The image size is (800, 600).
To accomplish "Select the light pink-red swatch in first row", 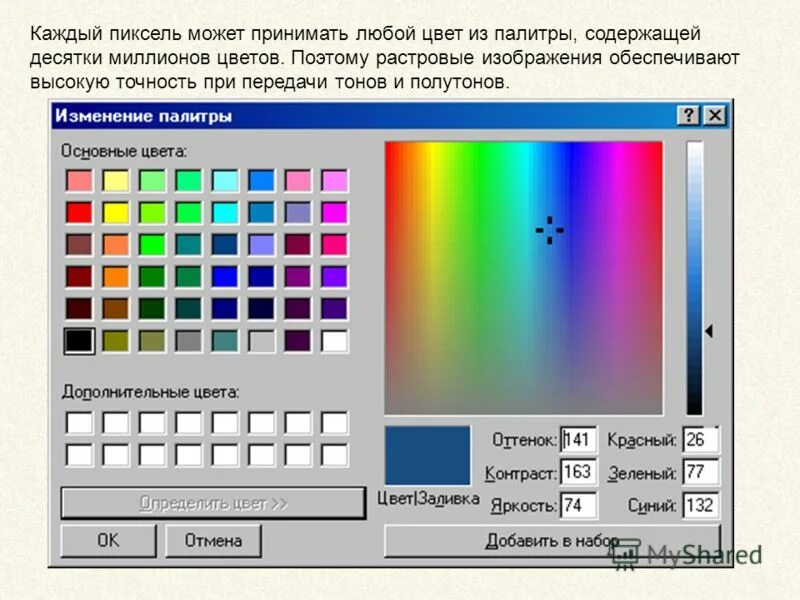I will pyautogui.click(x=79, y=181).
